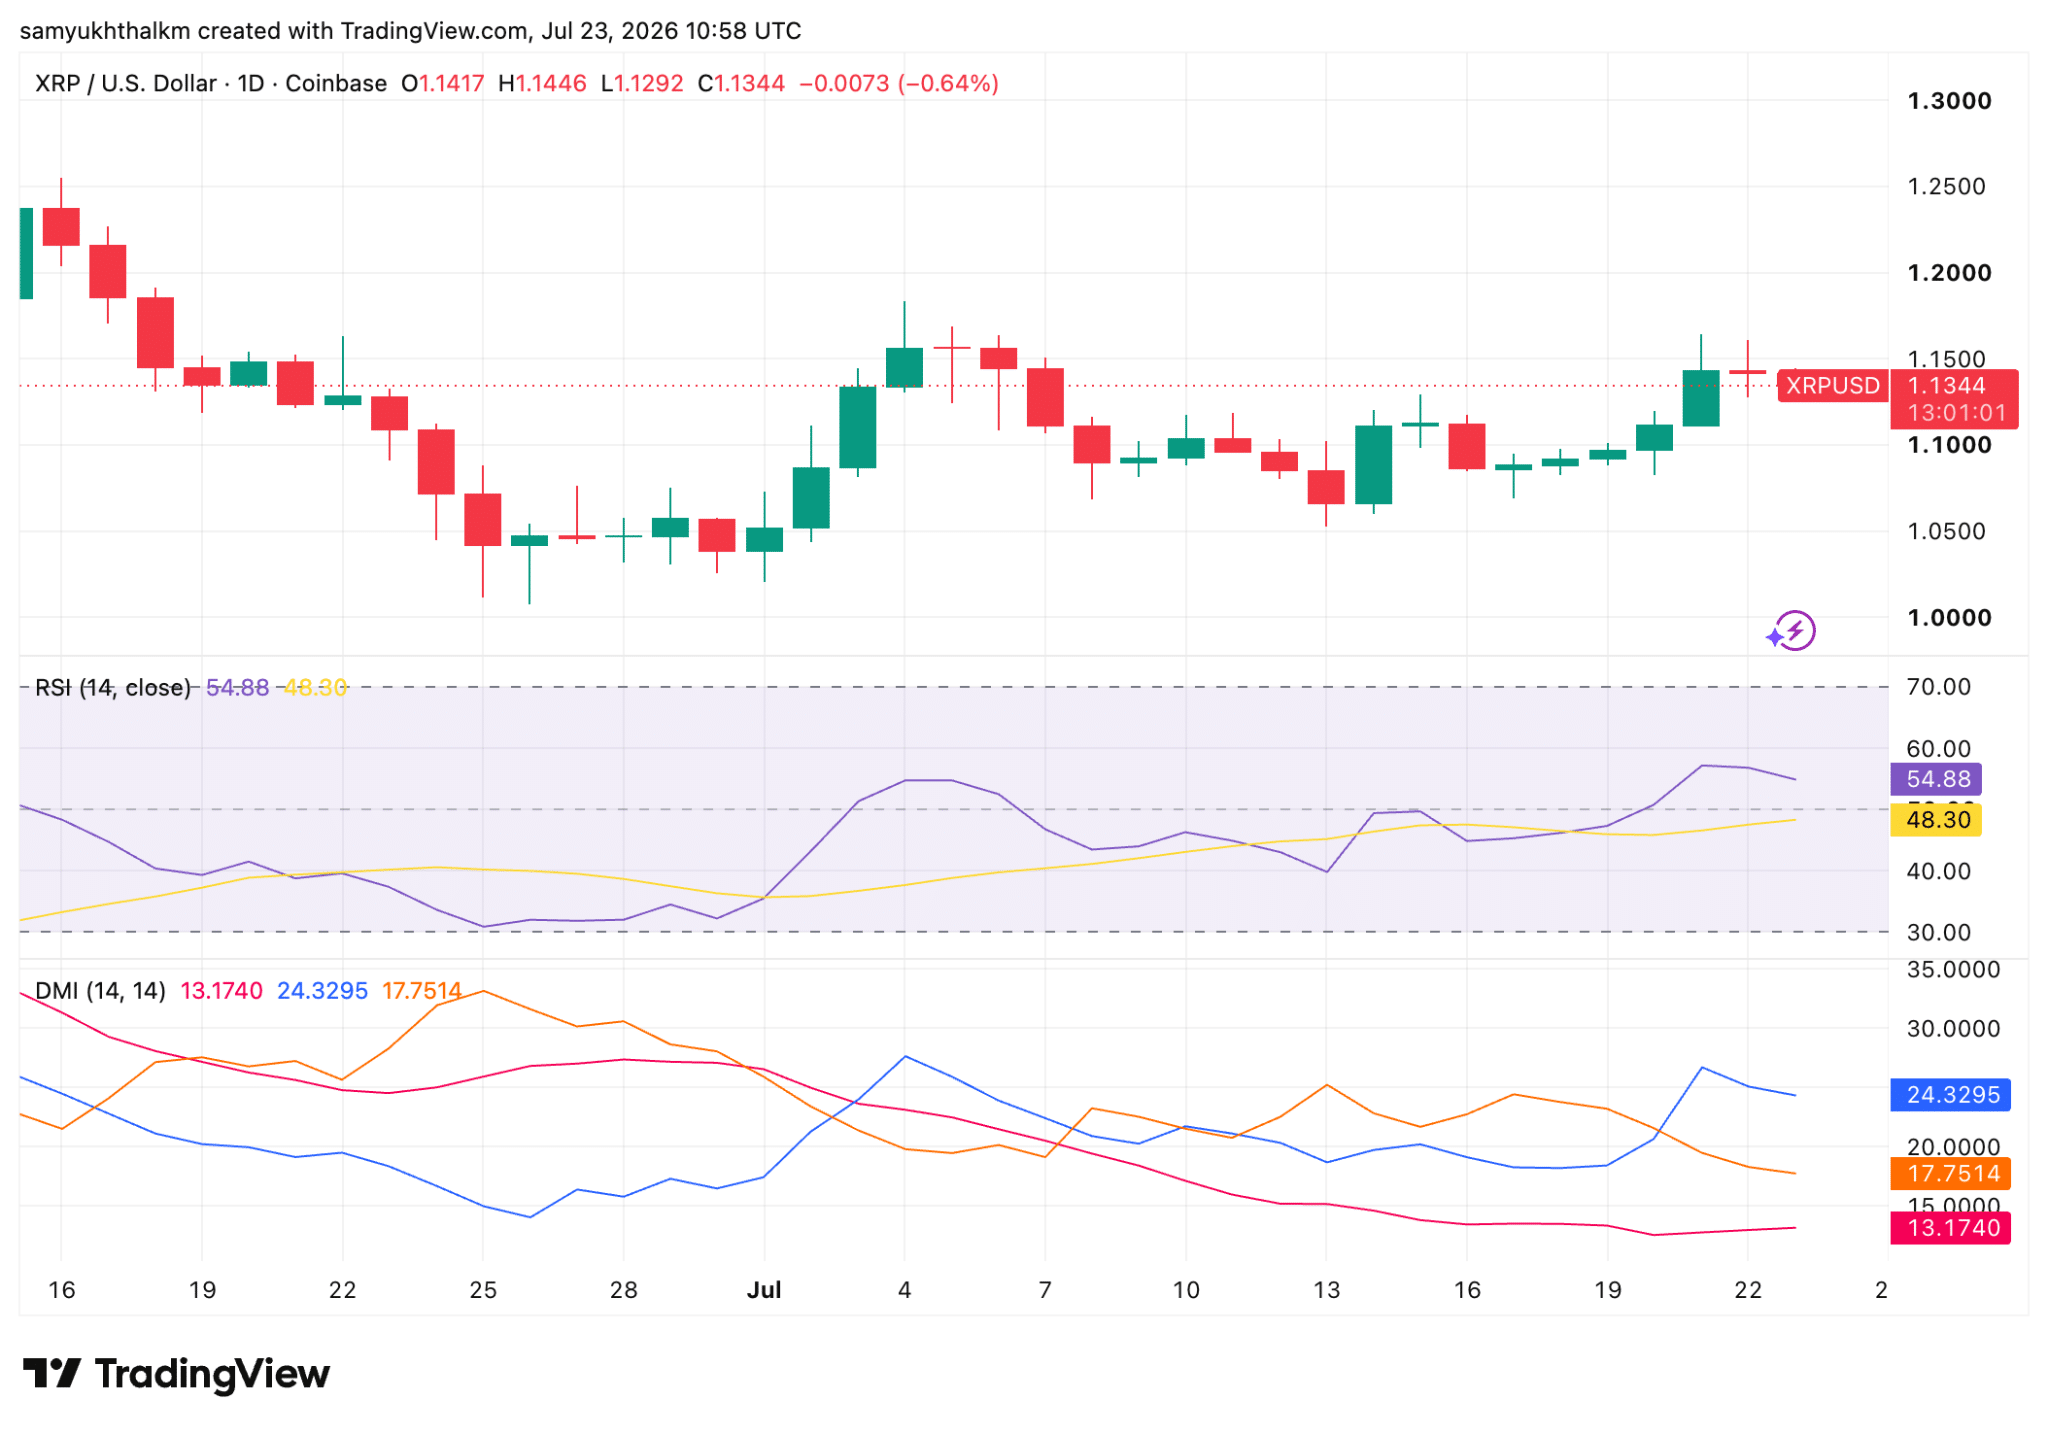Click the yellow RSI MA value 48.30 in legend
Viewport: 2048px width, 1432px height.
(x=315, y=688)
